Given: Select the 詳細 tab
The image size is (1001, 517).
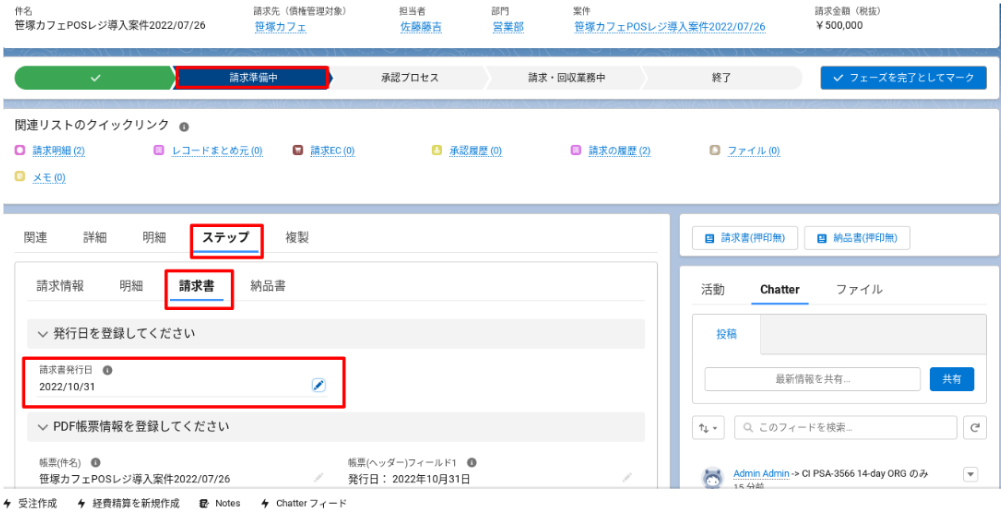Looking at the screenshot, I should (95, 238).
